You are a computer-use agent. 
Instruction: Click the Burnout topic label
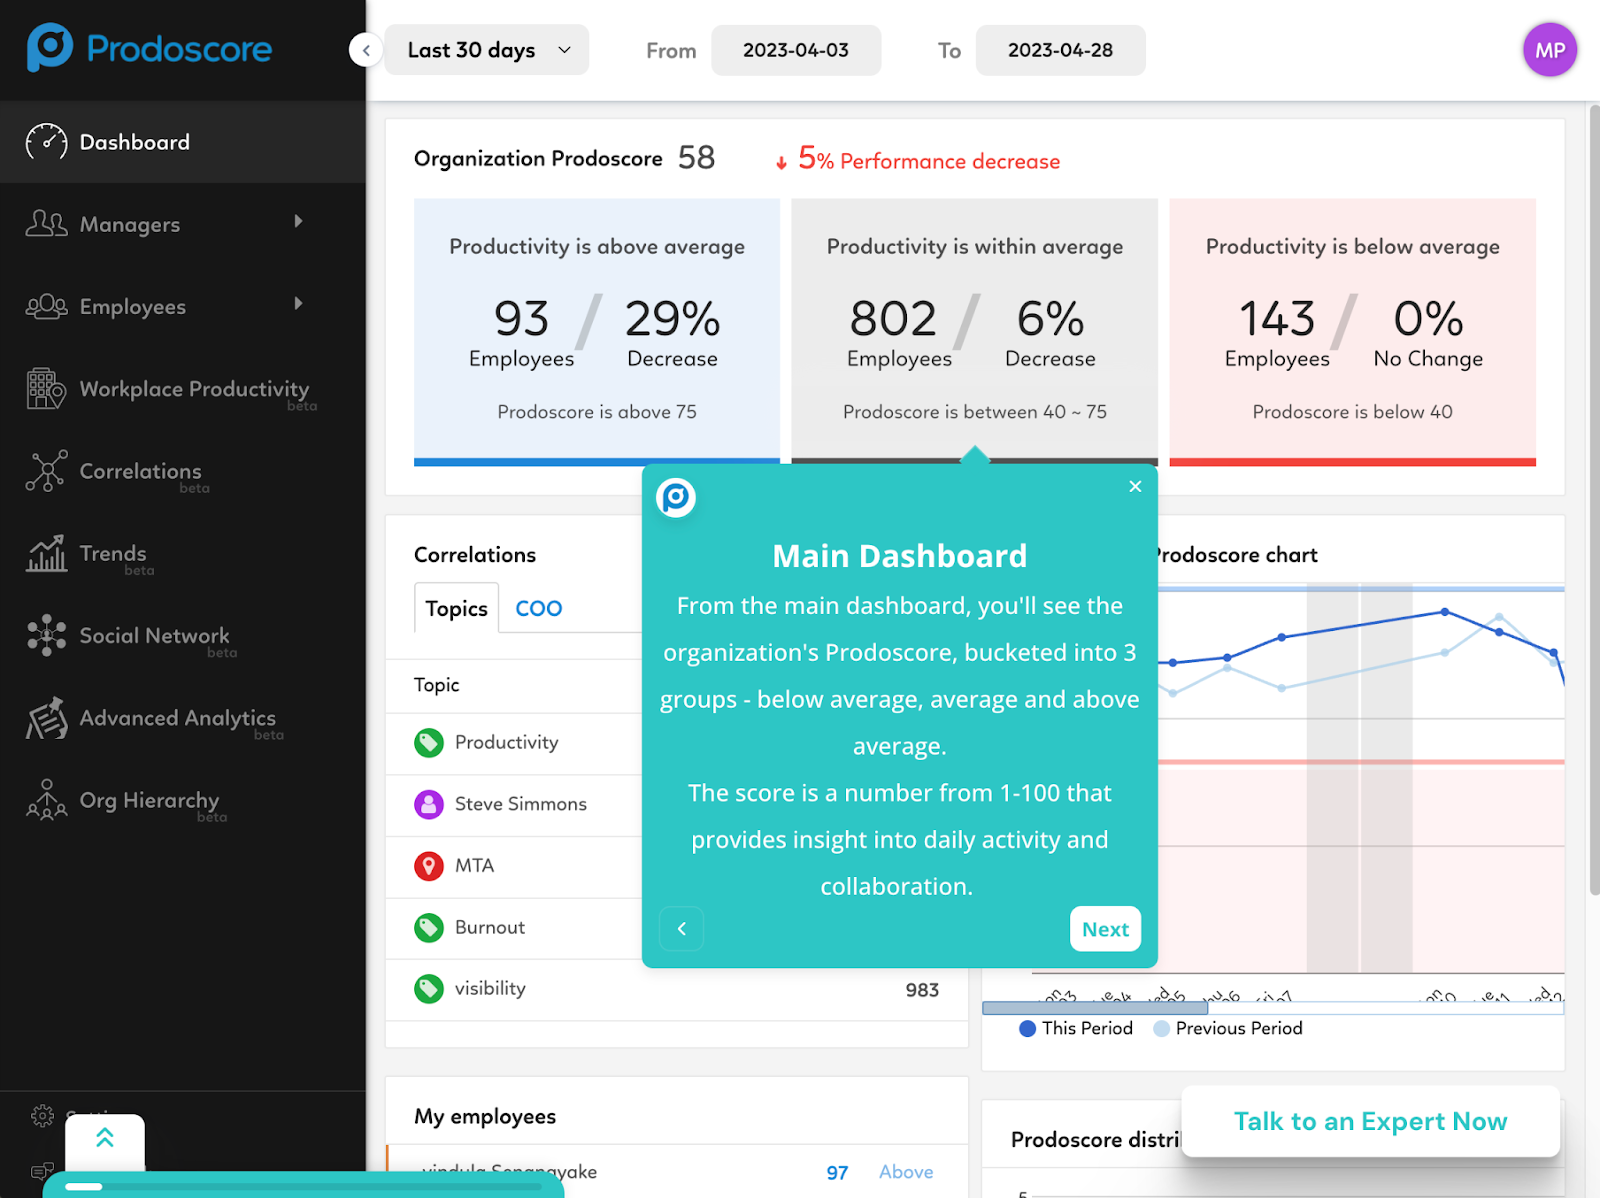pyautogui.click(x=489, y=927)
